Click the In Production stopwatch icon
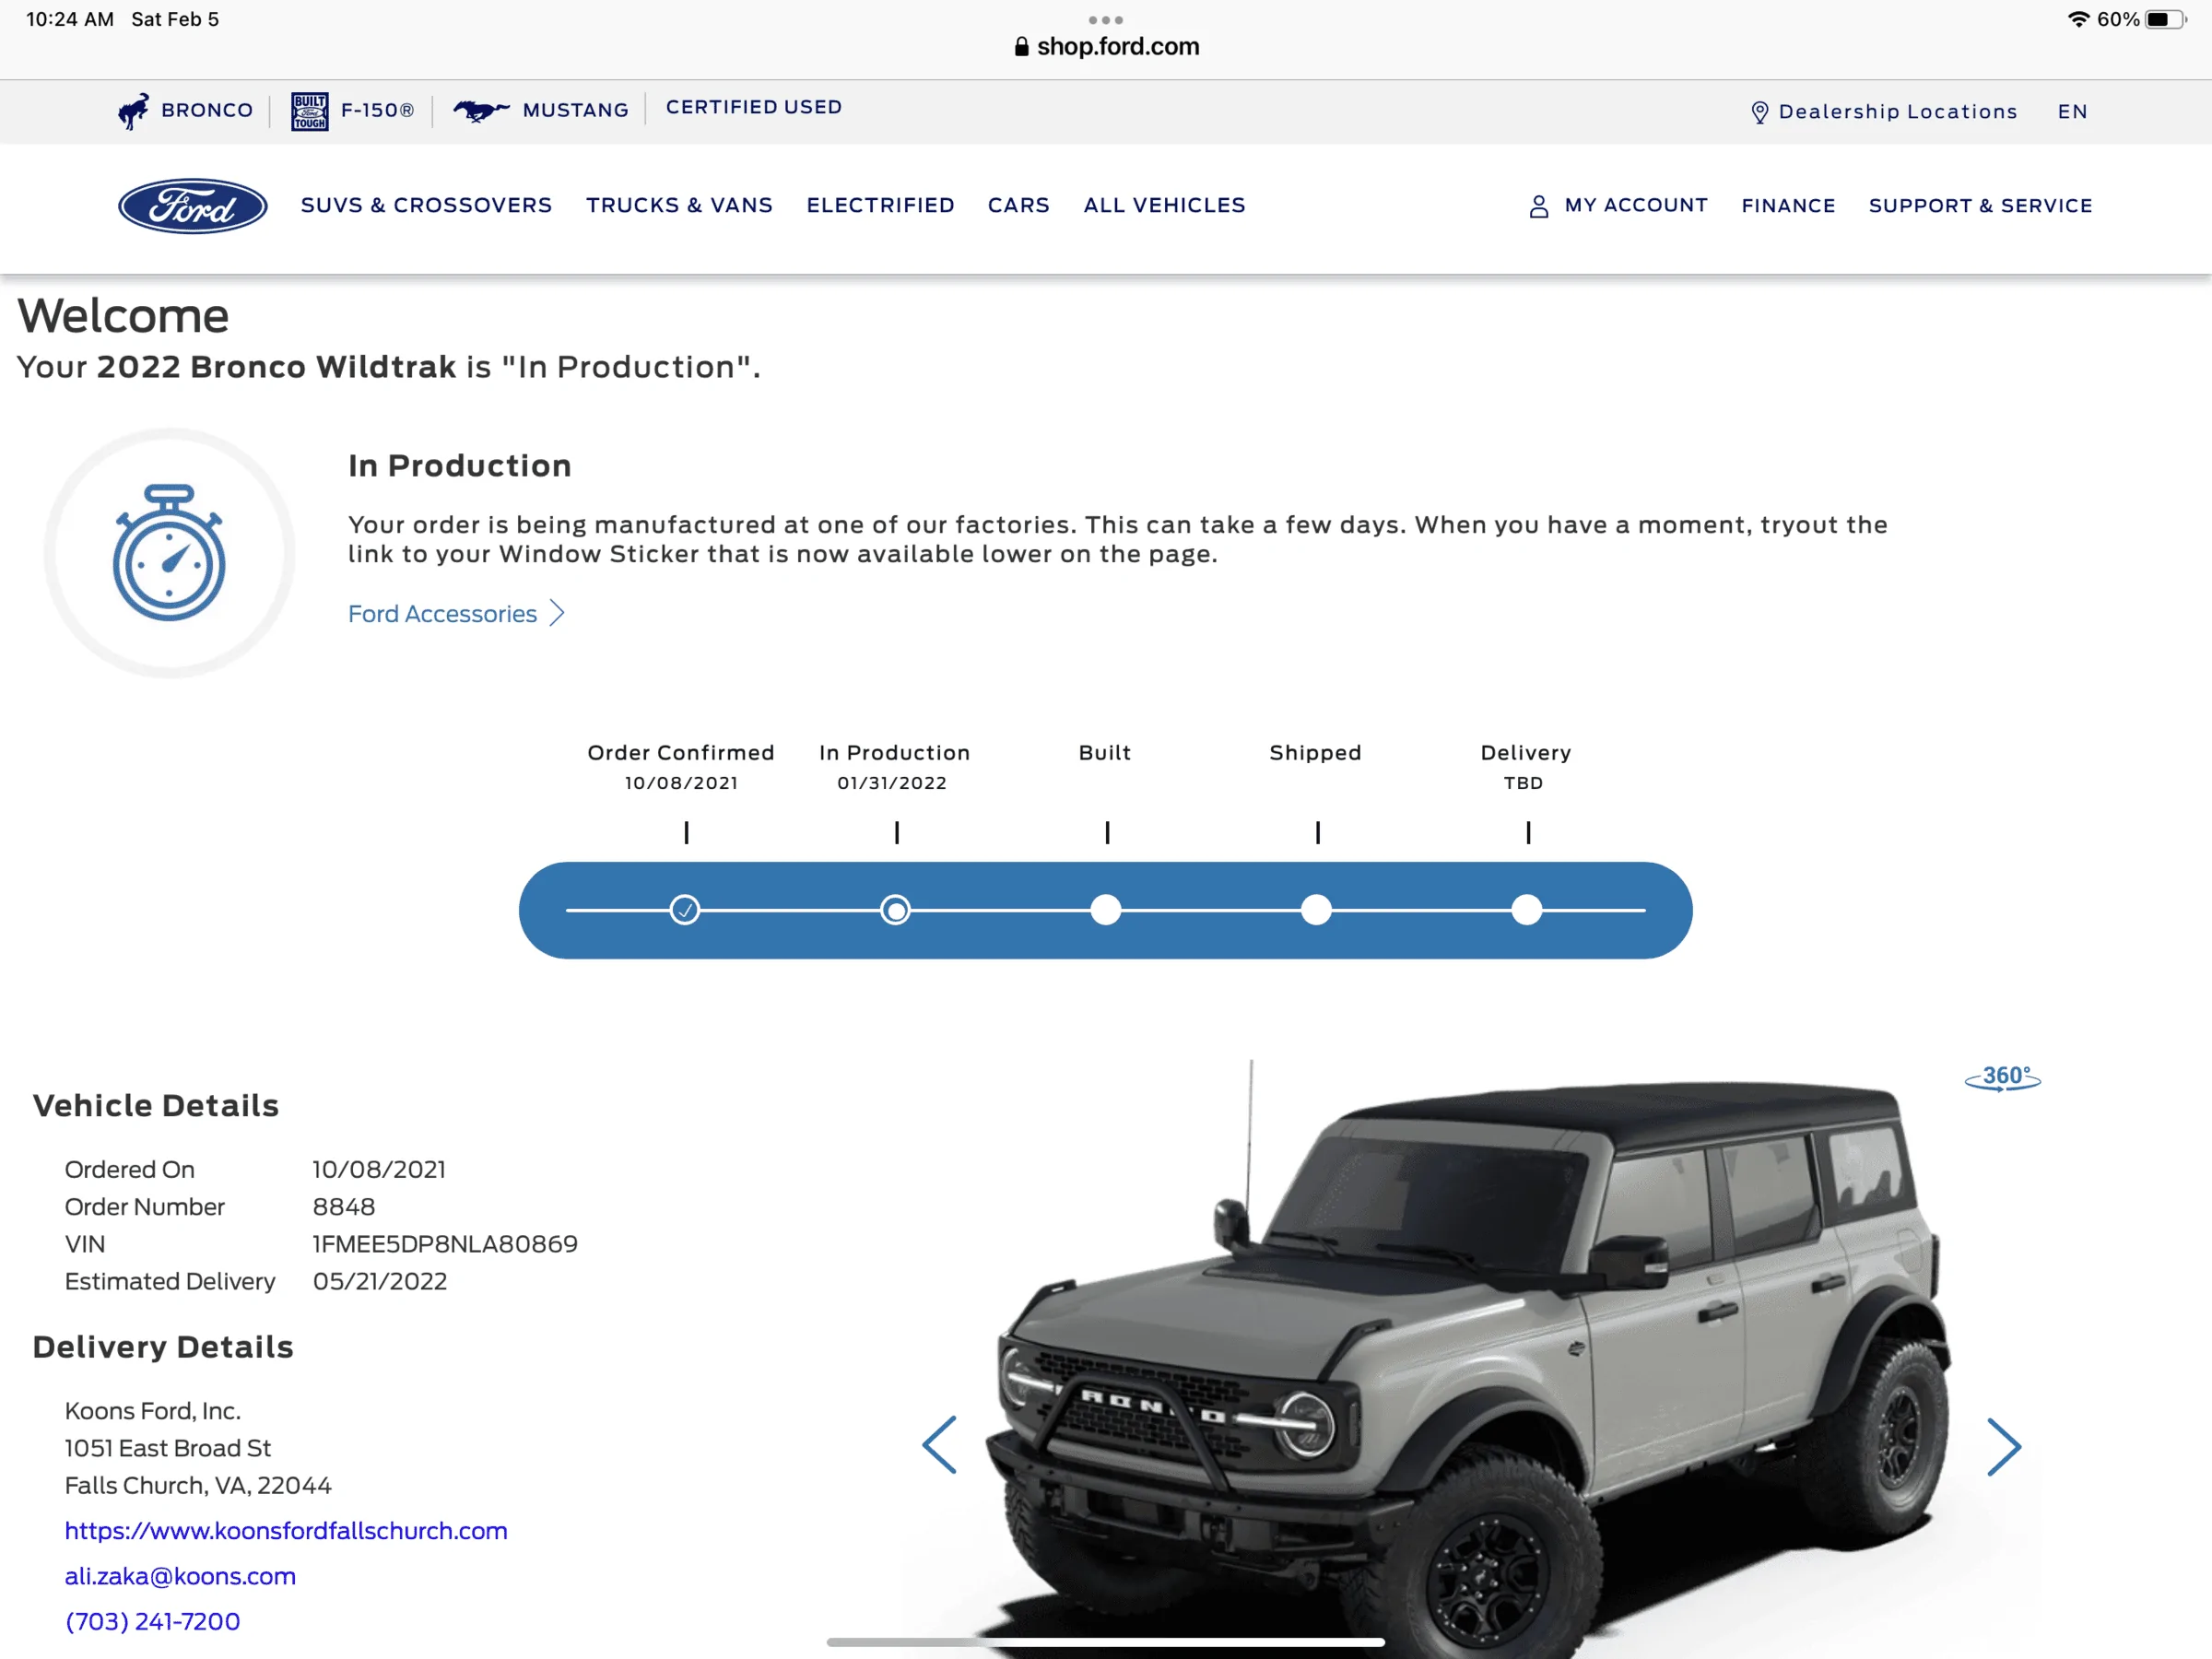Screen dimensions: 2212x1659 click(x=169, y=553)
